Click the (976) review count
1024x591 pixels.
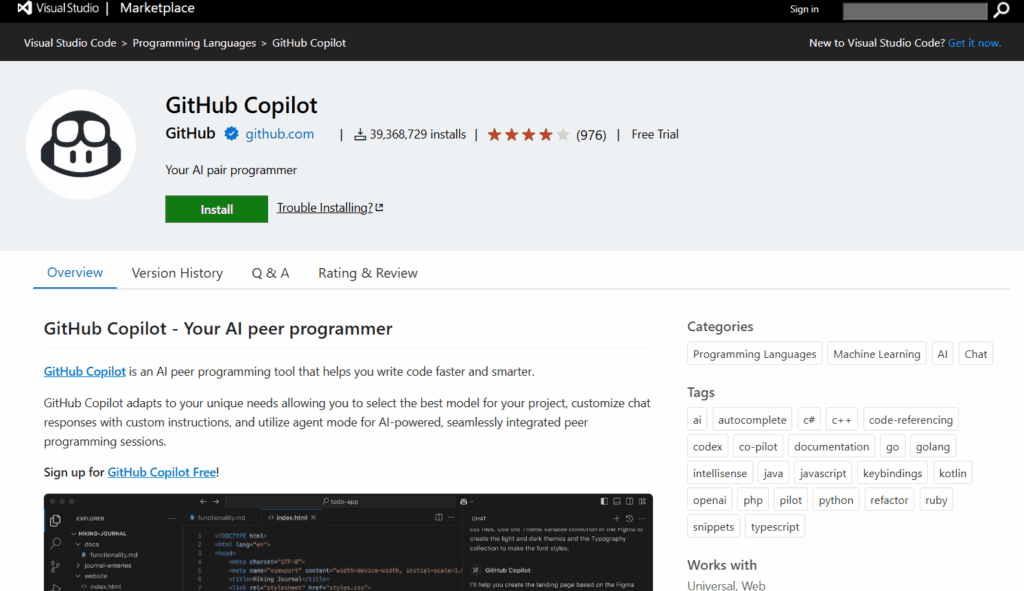point(591,135)
